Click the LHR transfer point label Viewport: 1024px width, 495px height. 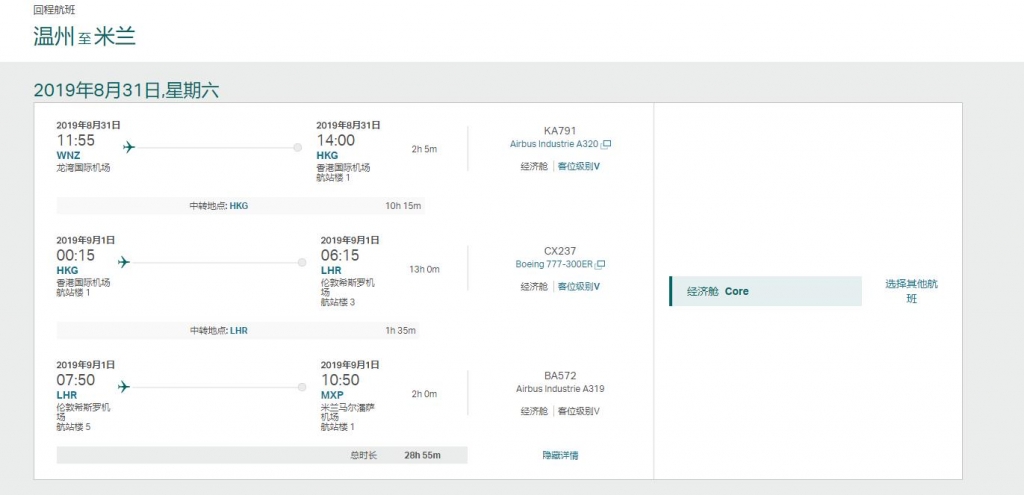239,330
